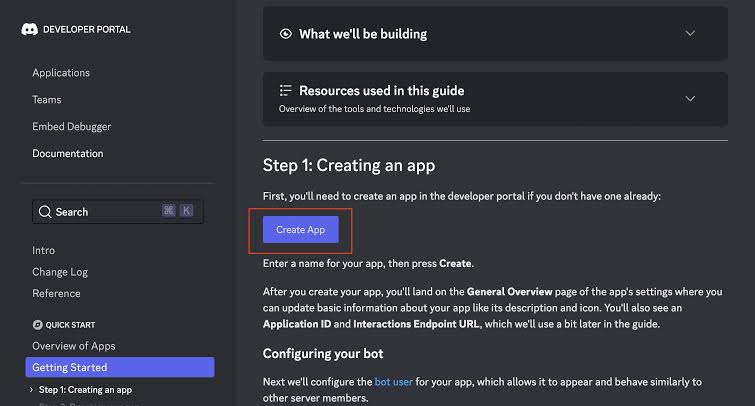Click the DEVELOPER PORTAL title text
Image resolution: width=755 pixels, height=406 pixels.
pyautogui.click(x=87, y=29)
